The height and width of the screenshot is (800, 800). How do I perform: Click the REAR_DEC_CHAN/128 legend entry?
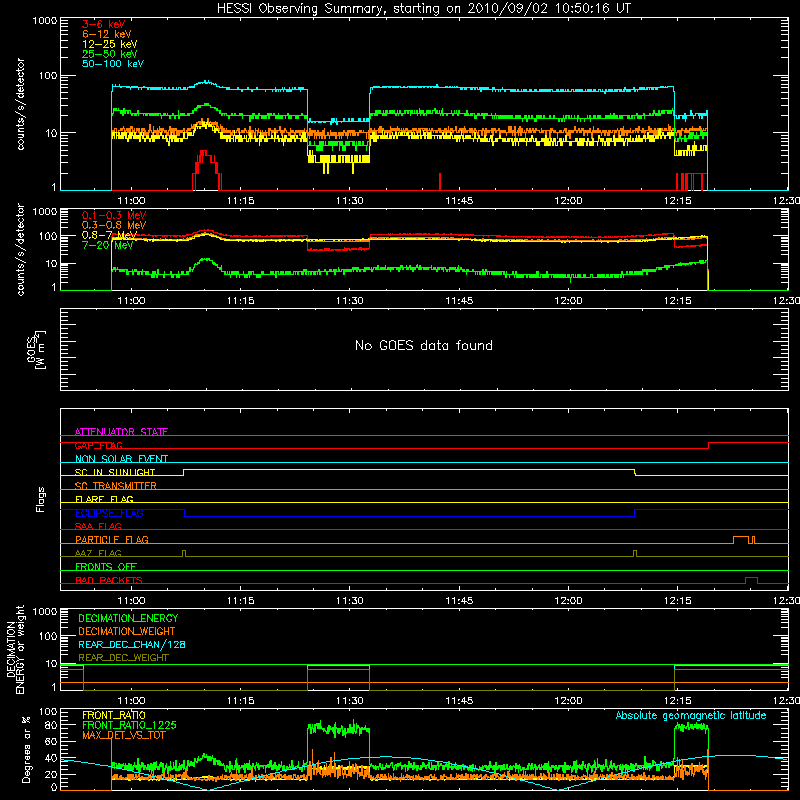(131, 644)
